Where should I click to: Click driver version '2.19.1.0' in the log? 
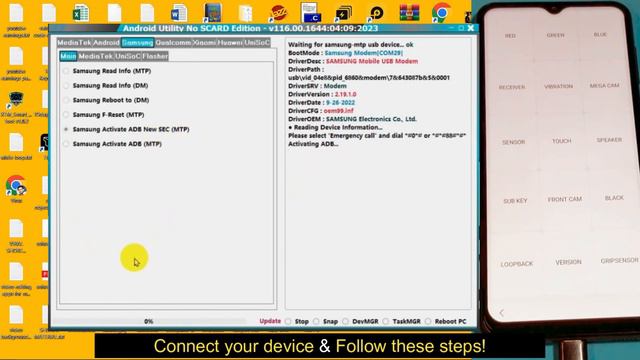point(345,94)
